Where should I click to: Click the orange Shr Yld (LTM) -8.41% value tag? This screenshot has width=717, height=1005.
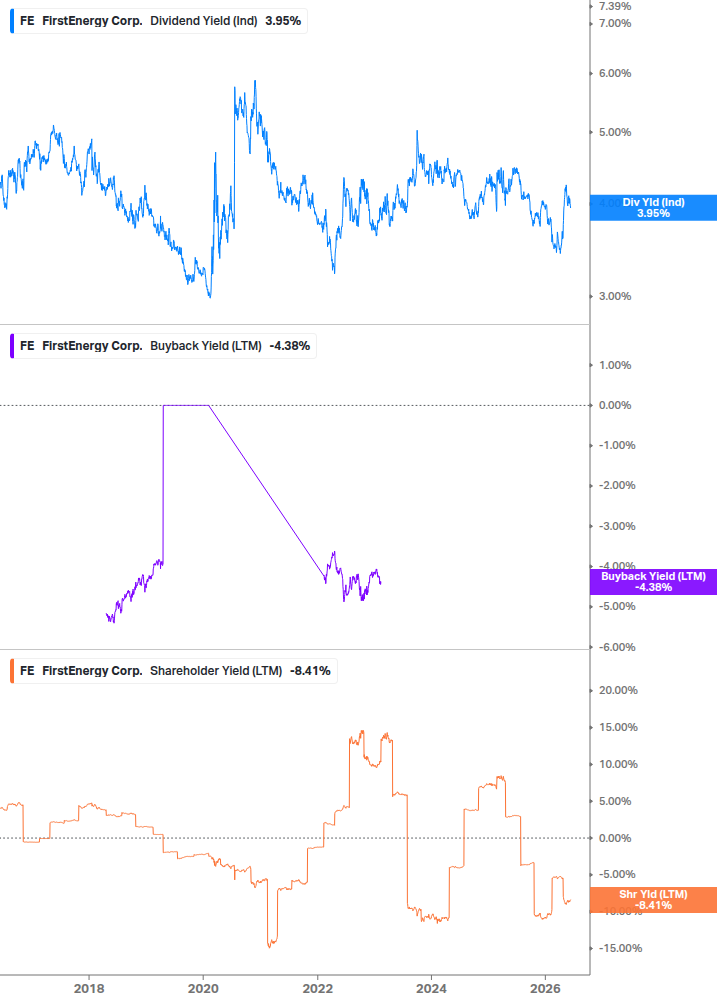click(653, 900)
